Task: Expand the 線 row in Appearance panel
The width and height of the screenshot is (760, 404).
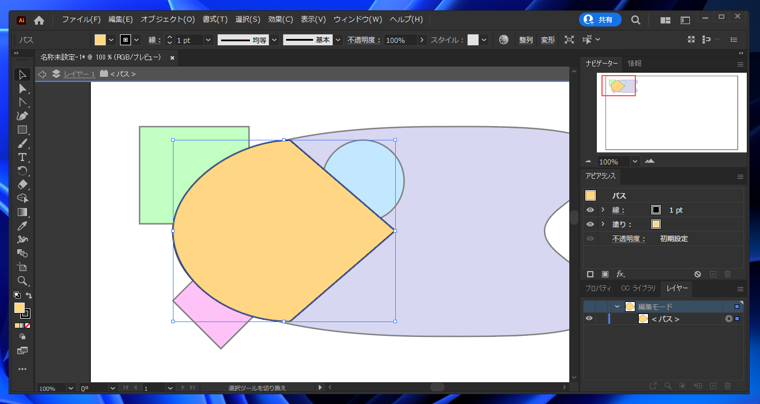Action: (x=602, y=210)
